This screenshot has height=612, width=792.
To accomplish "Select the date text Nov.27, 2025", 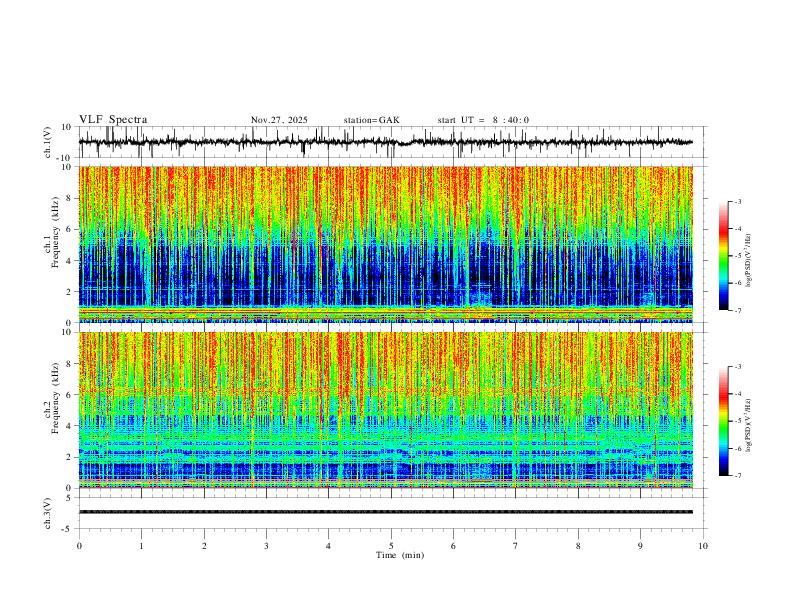I will [279, 120].
